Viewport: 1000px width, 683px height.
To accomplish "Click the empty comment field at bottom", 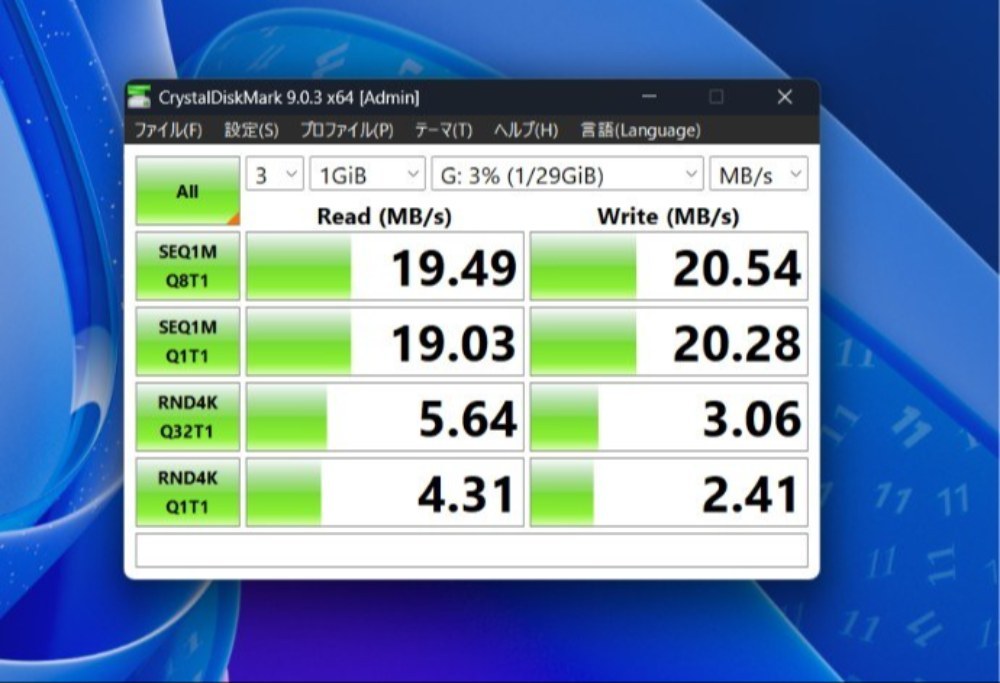I will 472,550.
